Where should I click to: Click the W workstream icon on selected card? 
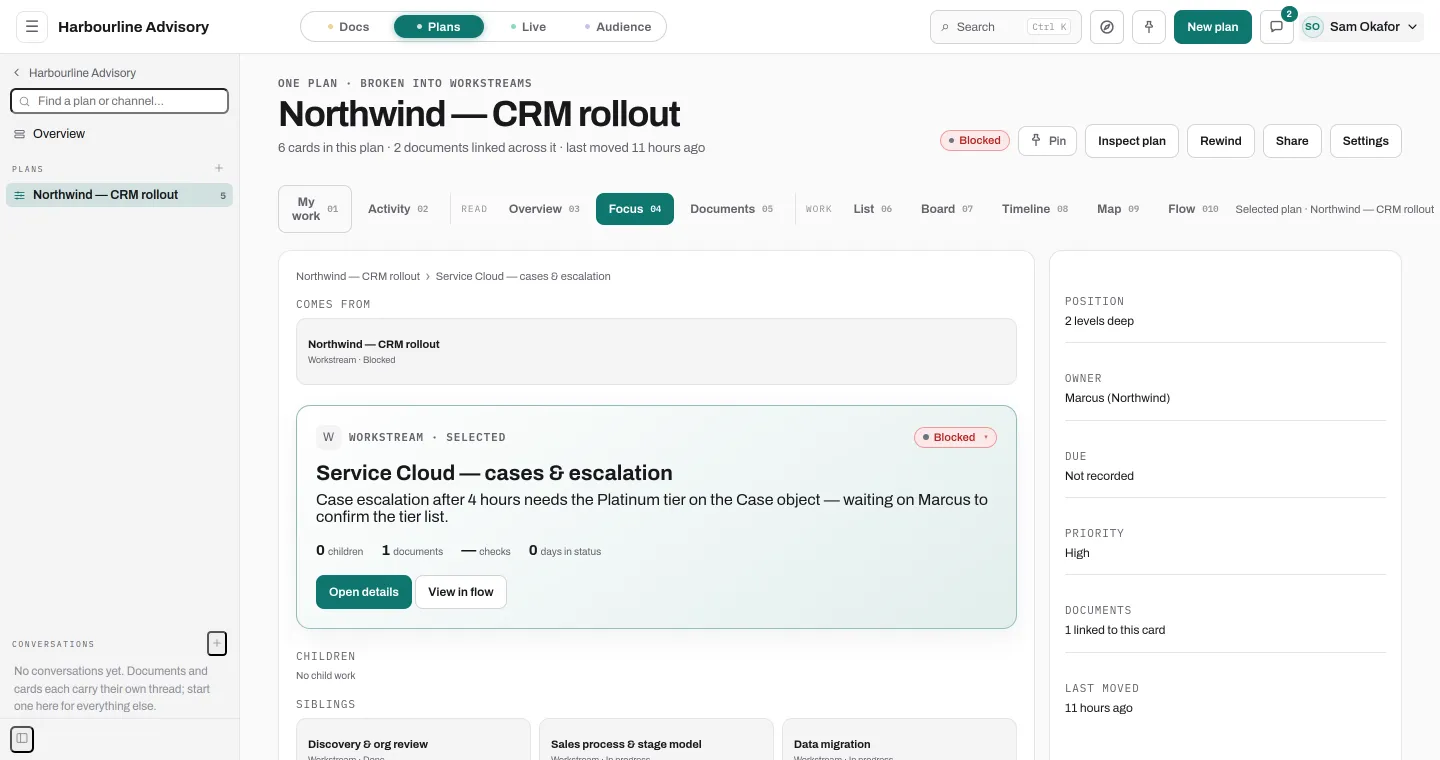tap(328, 437)
